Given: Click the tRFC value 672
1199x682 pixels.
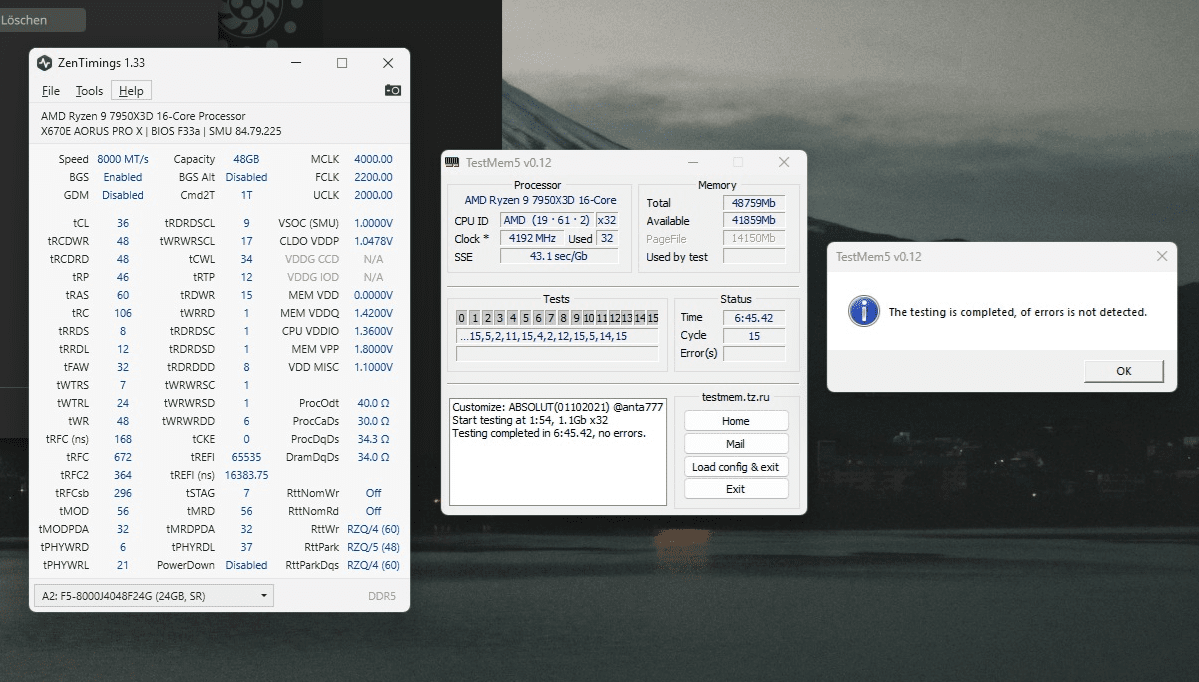Looking at the screenshot, I should coord(123,457).
